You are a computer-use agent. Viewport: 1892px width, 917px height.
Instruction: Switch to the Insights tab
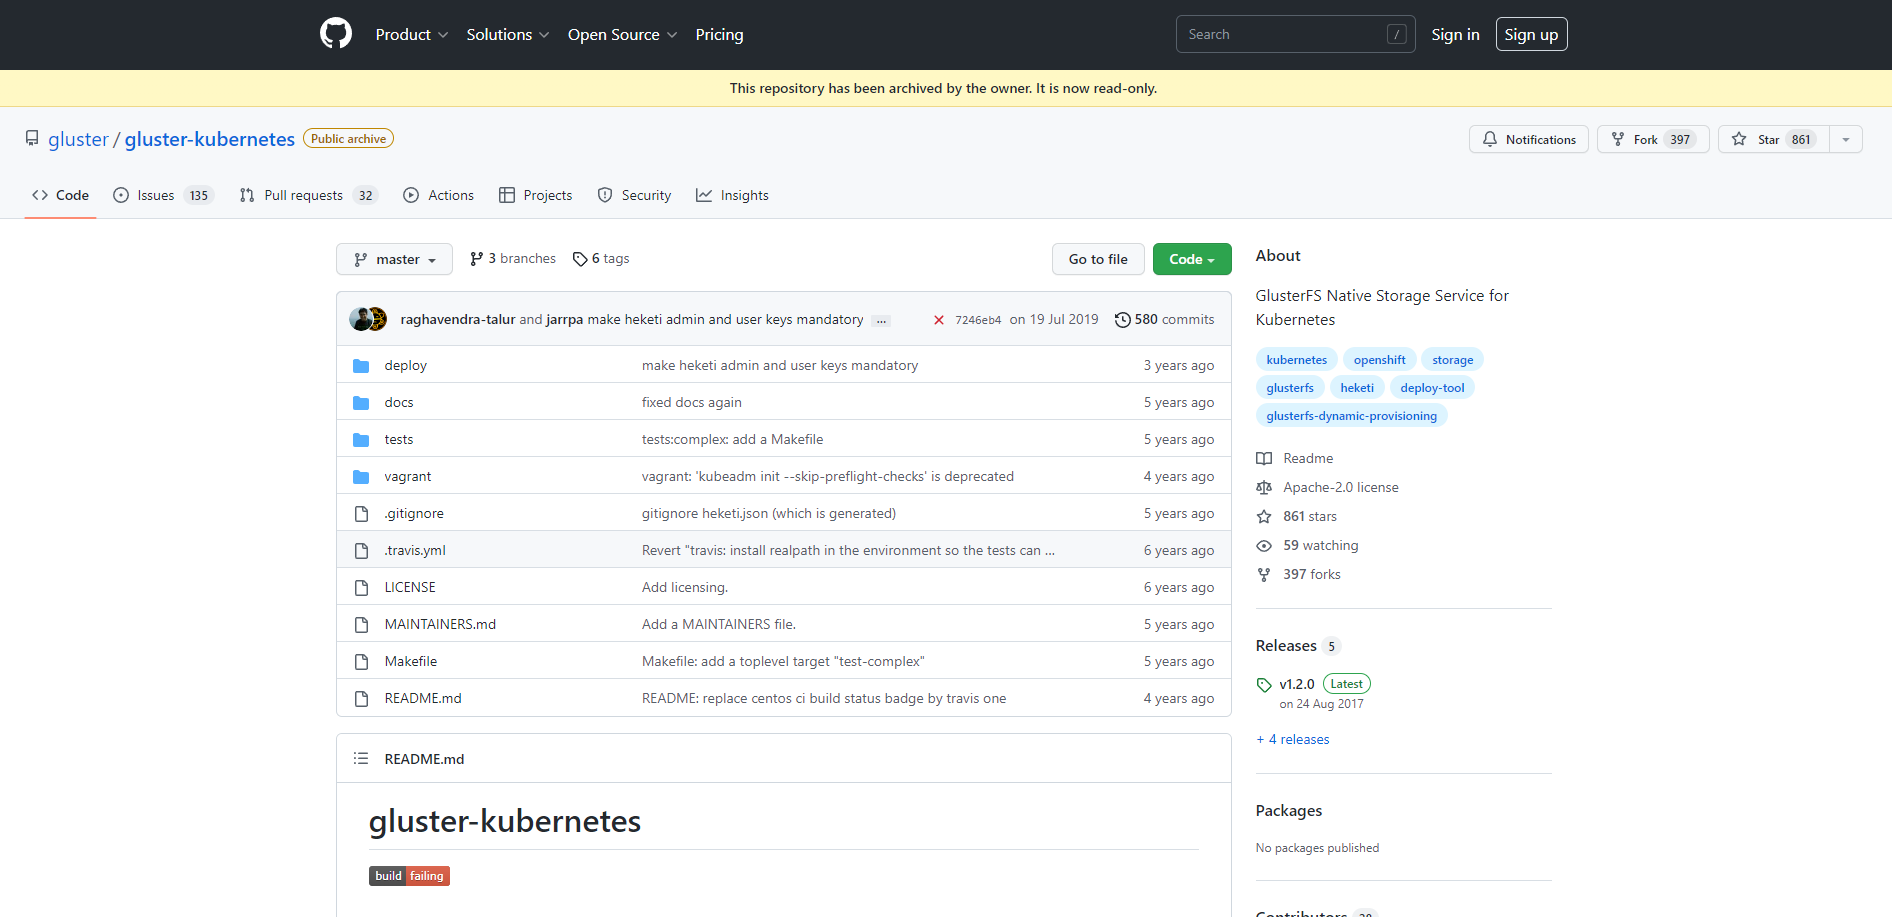733,195
